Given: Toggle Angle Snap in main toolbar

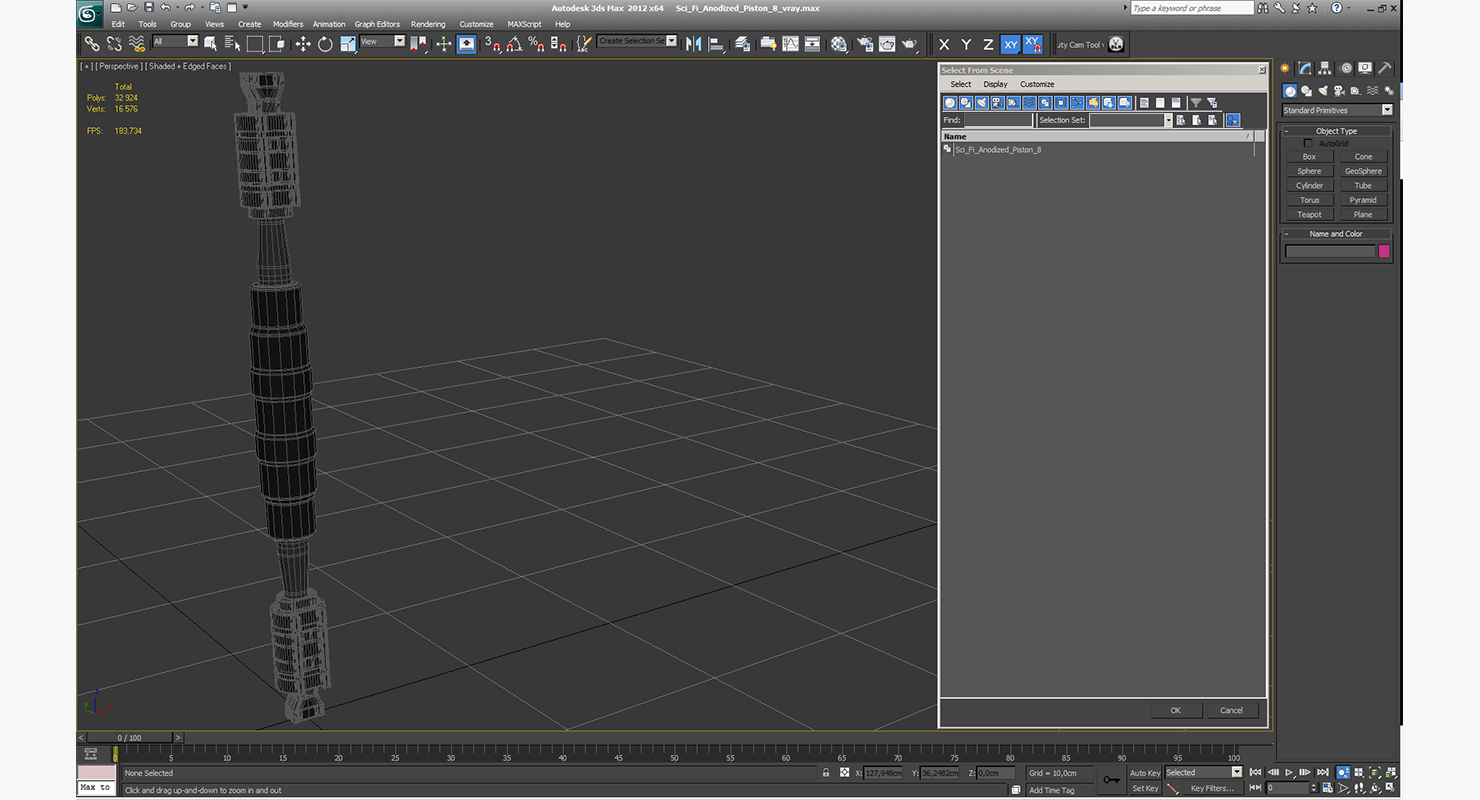Looking at the screenshot, I should [514, 44].
